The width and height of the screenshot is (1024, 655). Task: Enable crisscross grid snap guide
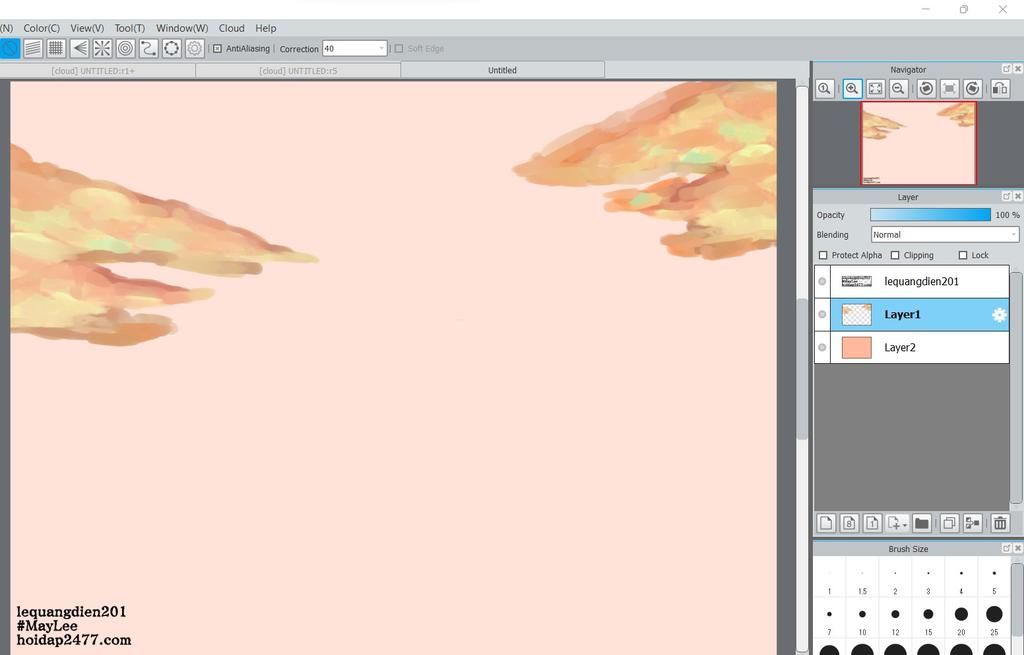pyautogui.click(x=56, y=48)
